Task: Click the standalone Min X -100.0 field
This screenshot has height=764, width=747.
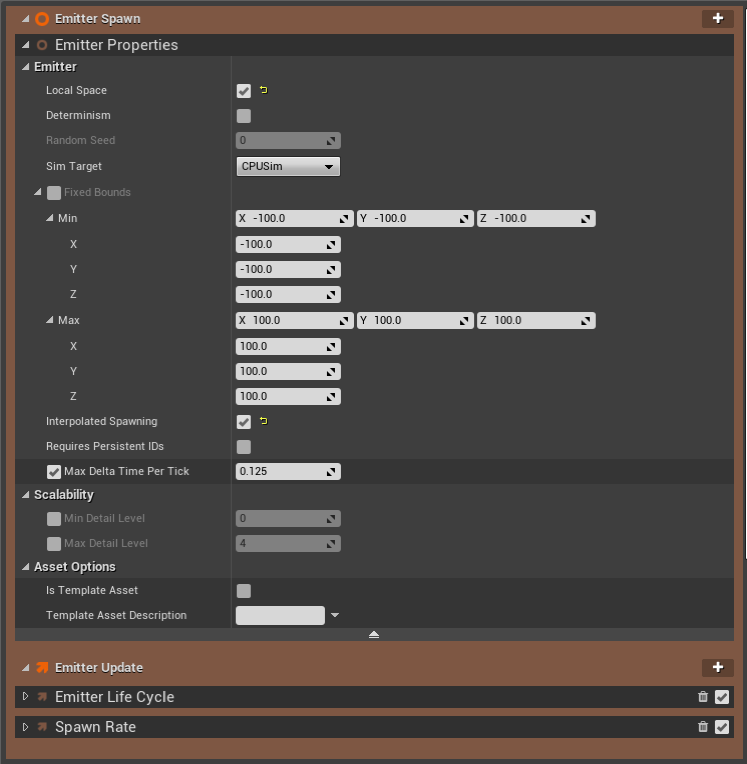Action: coord(288,245)
